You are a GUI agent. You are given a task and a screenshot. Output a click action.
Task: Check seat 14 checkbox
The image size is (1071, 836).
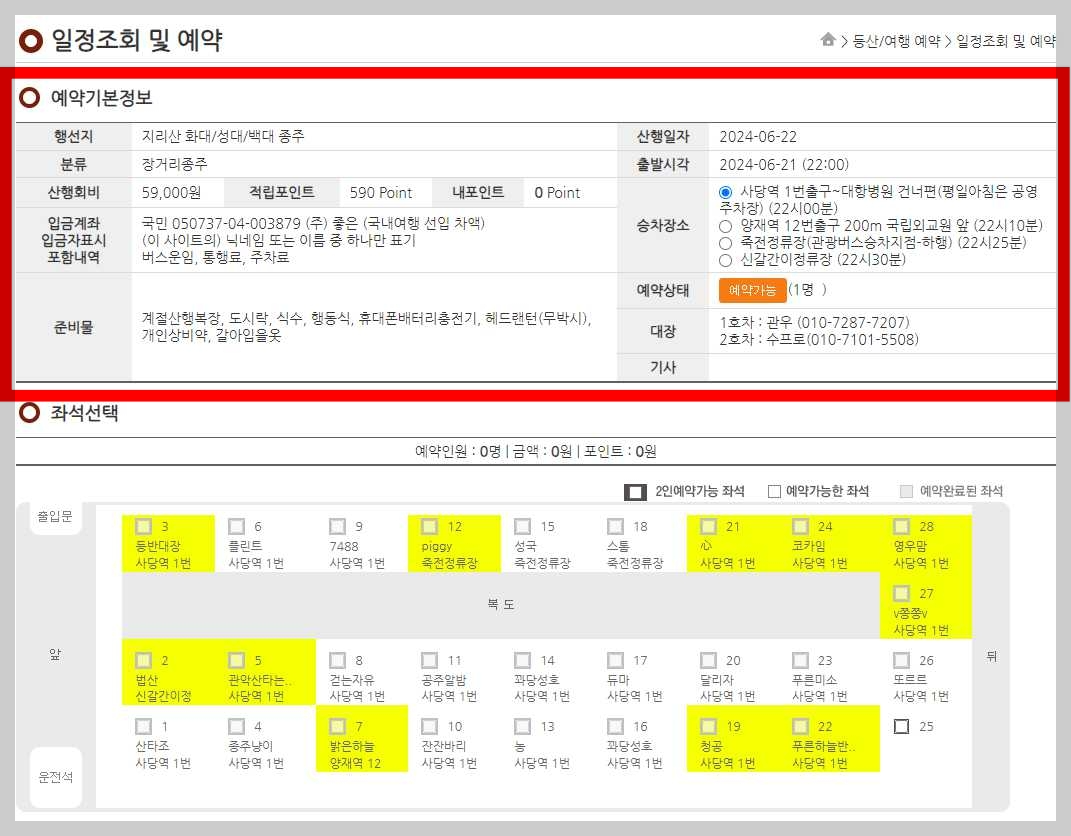523,660
